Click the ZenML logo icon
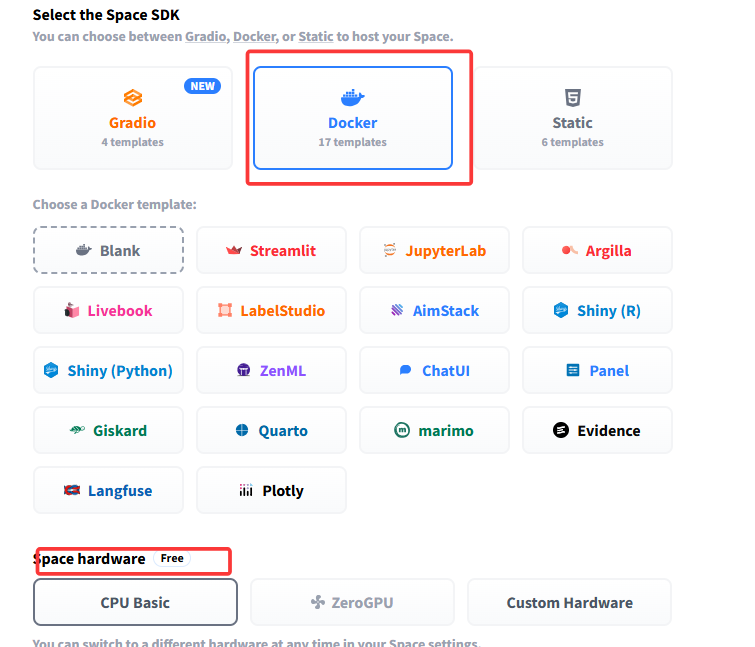 point(244,371)
